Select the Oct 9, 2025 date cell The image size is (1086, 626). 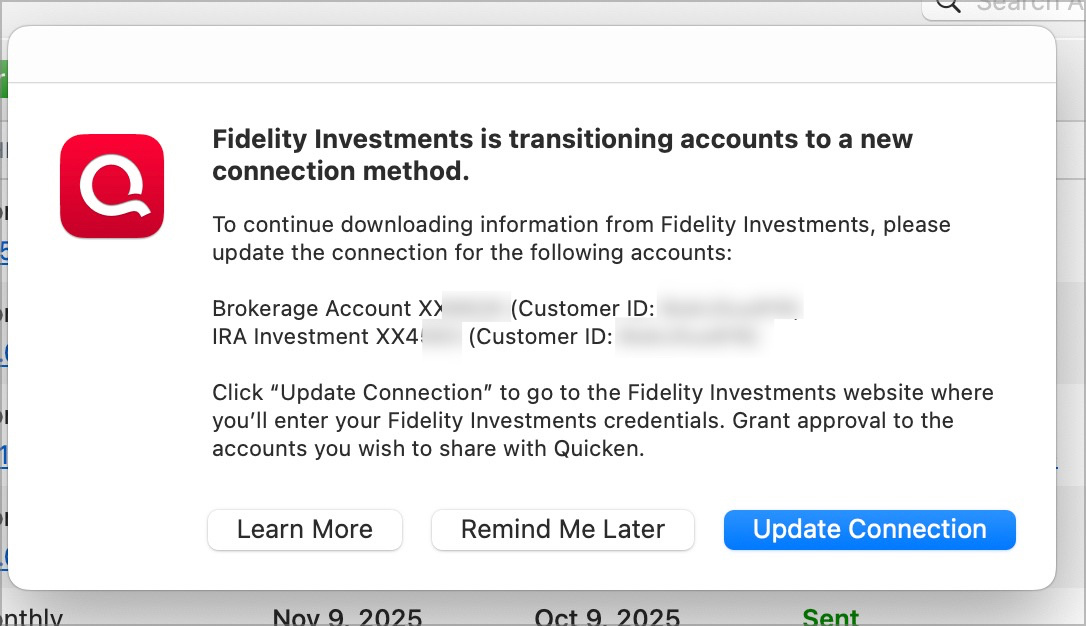(606, 617)
